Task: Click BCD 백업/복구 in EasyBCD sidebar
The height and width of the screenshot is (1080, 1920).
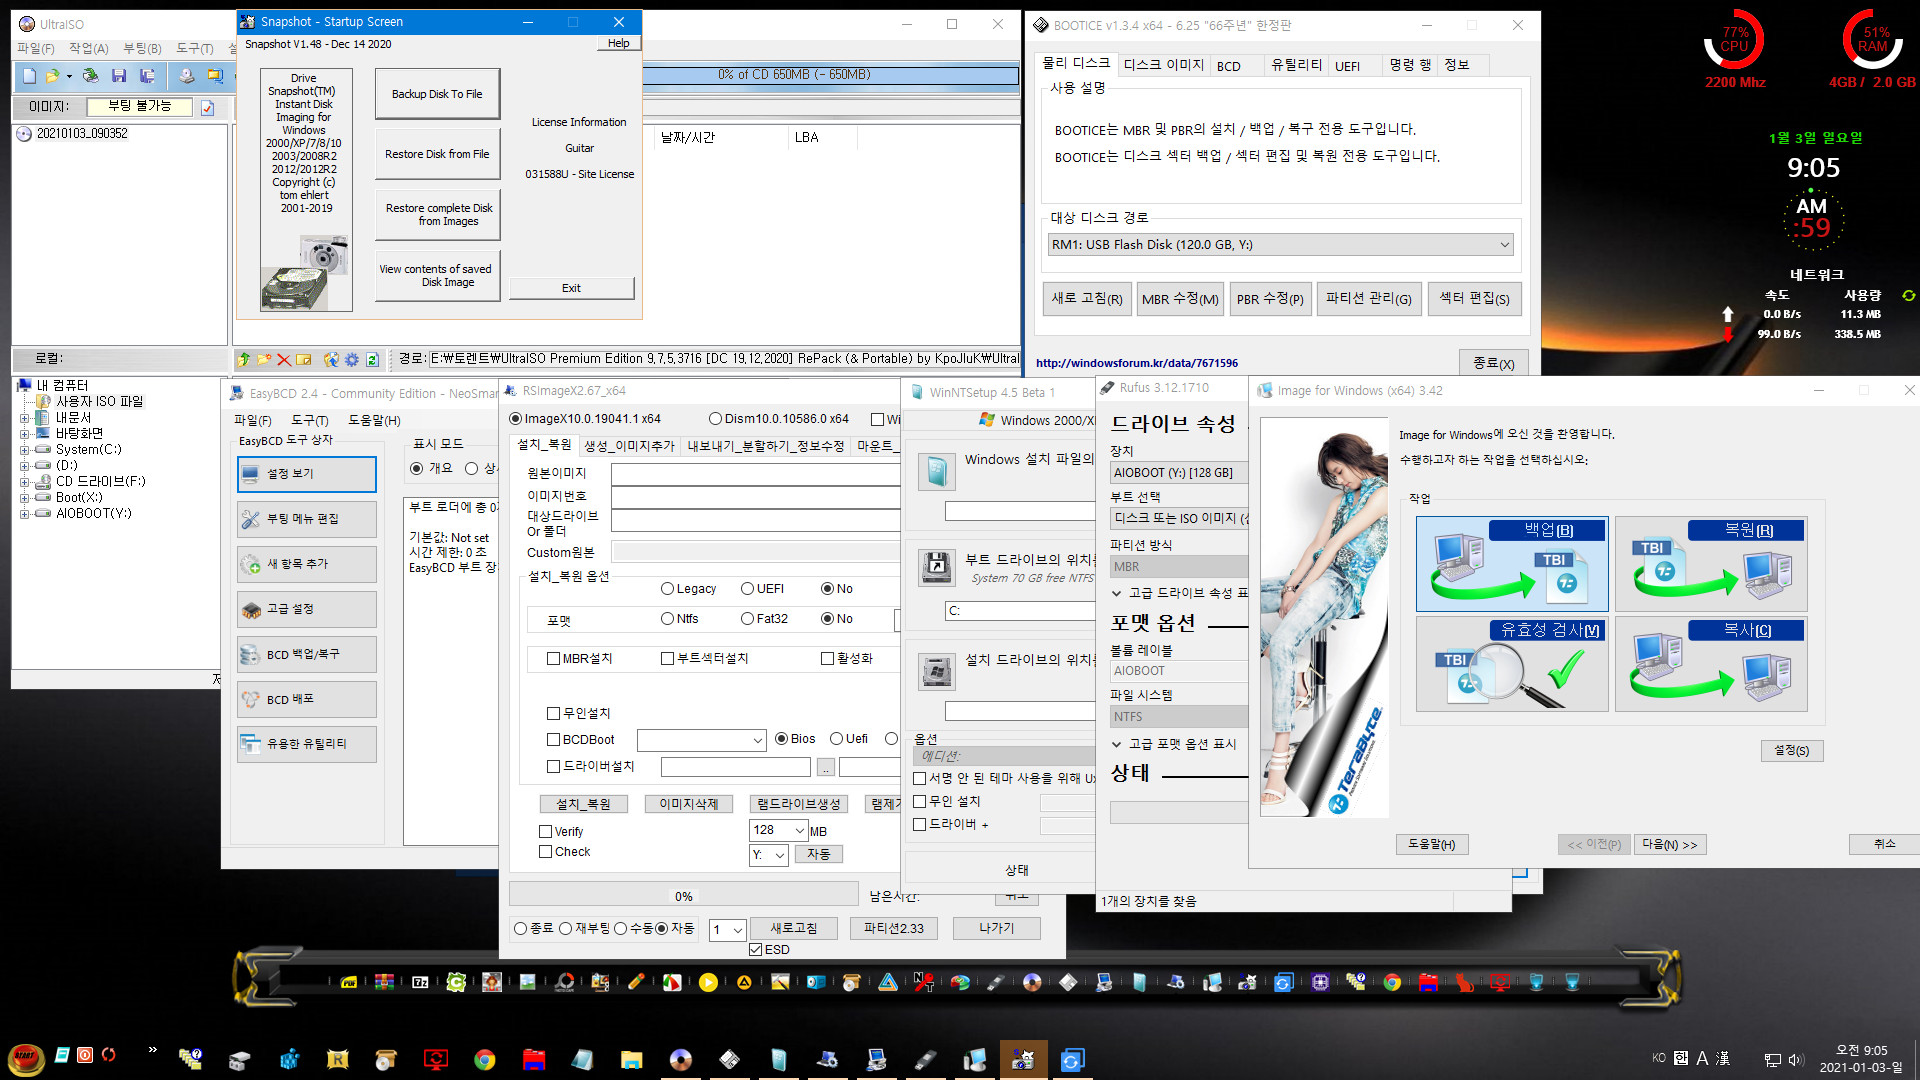Action: tap(307, 655)
